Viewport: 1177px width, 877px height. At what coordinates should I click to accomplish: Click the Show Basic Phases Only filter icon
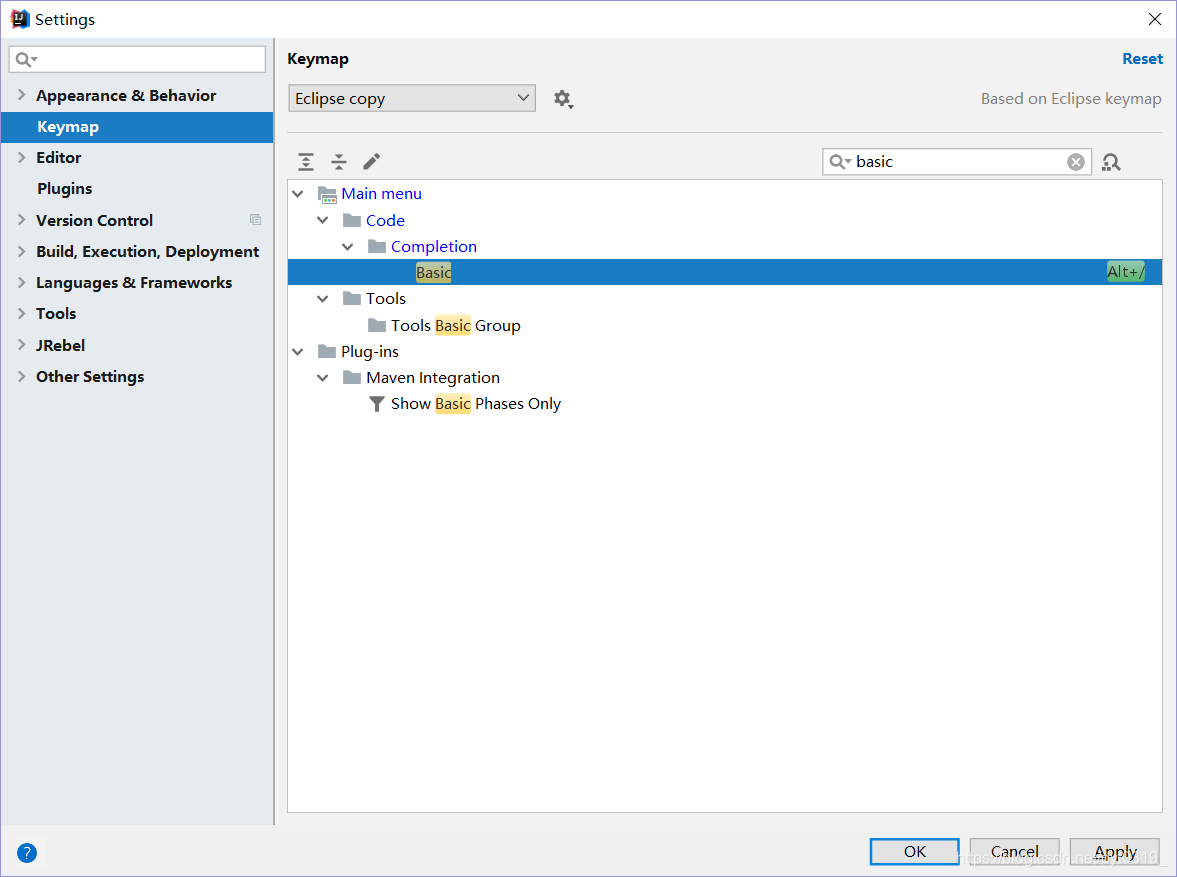pyautogui.click(x=377, y=404)
